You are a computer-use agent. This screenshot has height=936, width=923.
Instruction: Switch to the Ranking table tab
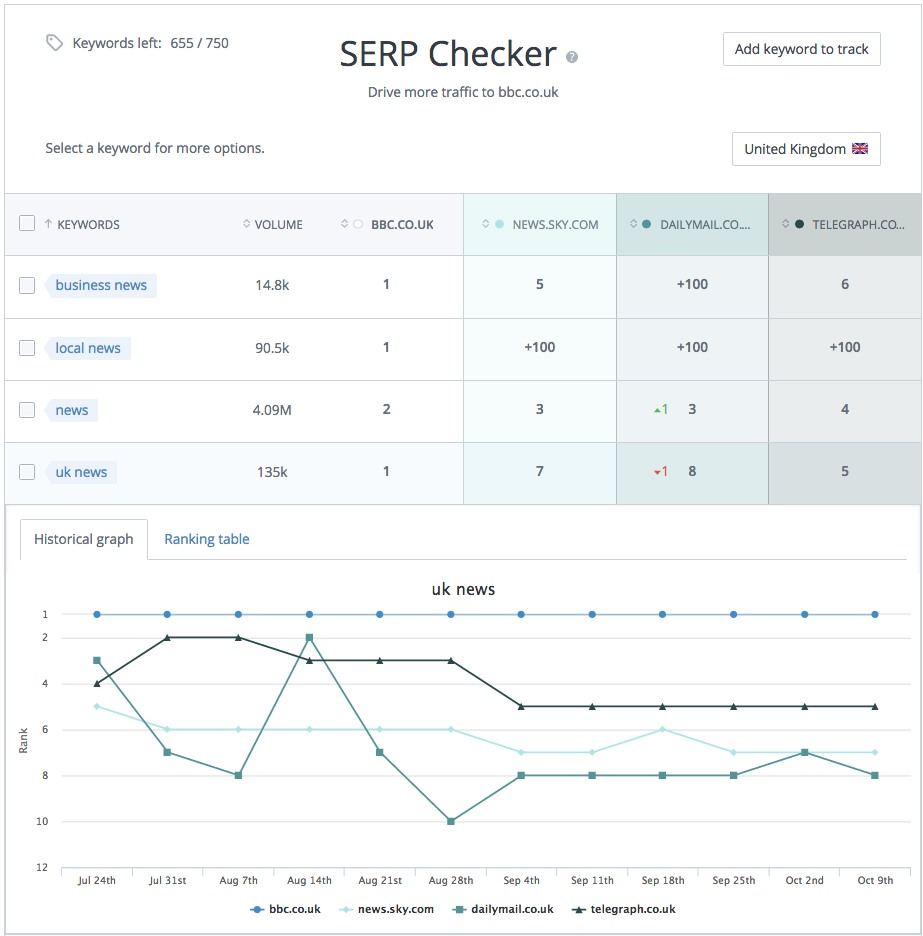point(206,539)
